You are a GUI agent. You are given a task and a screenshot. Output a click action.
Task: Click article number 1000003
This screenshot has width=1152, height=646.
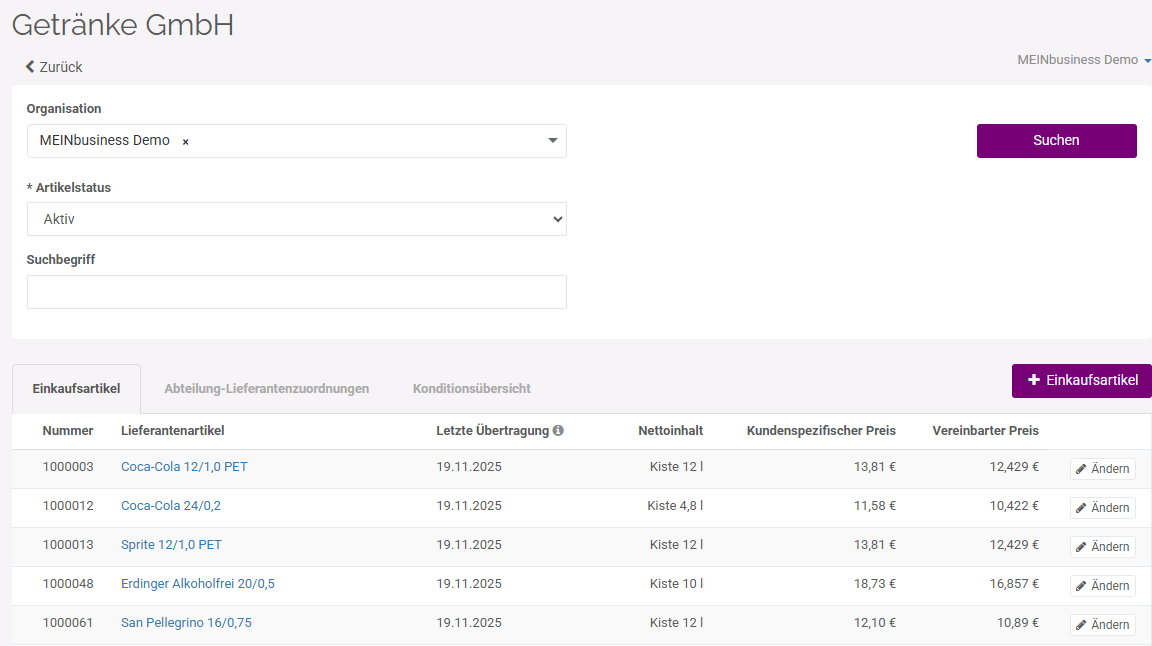tap(68, 467)
